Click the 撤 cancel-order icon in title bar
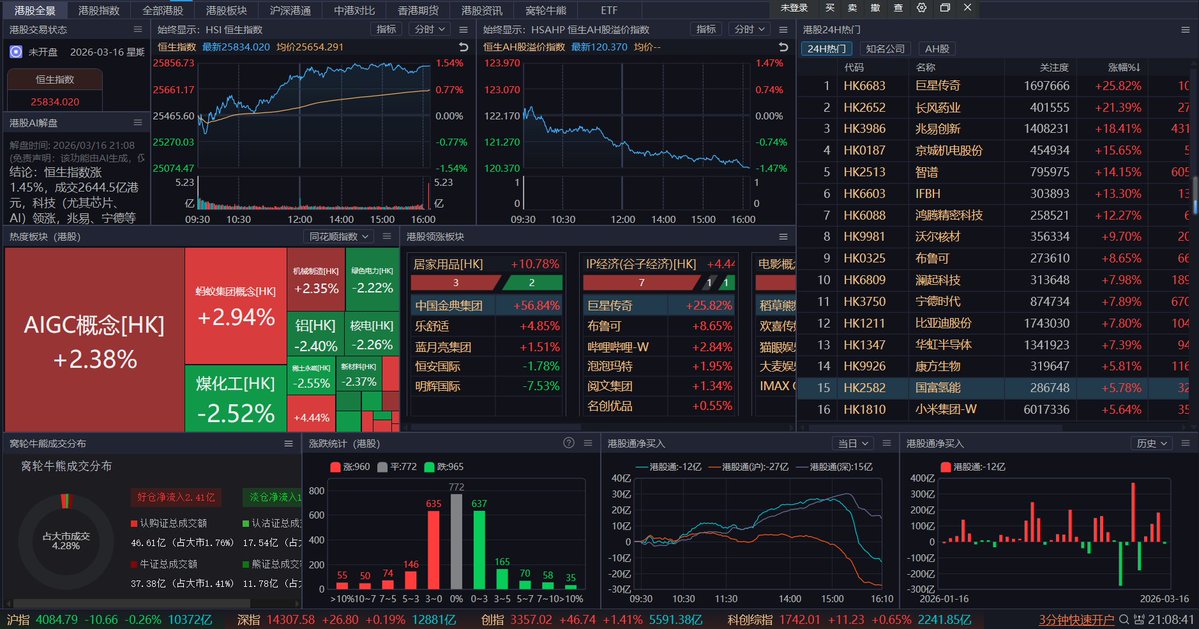This screenshot has width=1199, height=629. [876, 8]
